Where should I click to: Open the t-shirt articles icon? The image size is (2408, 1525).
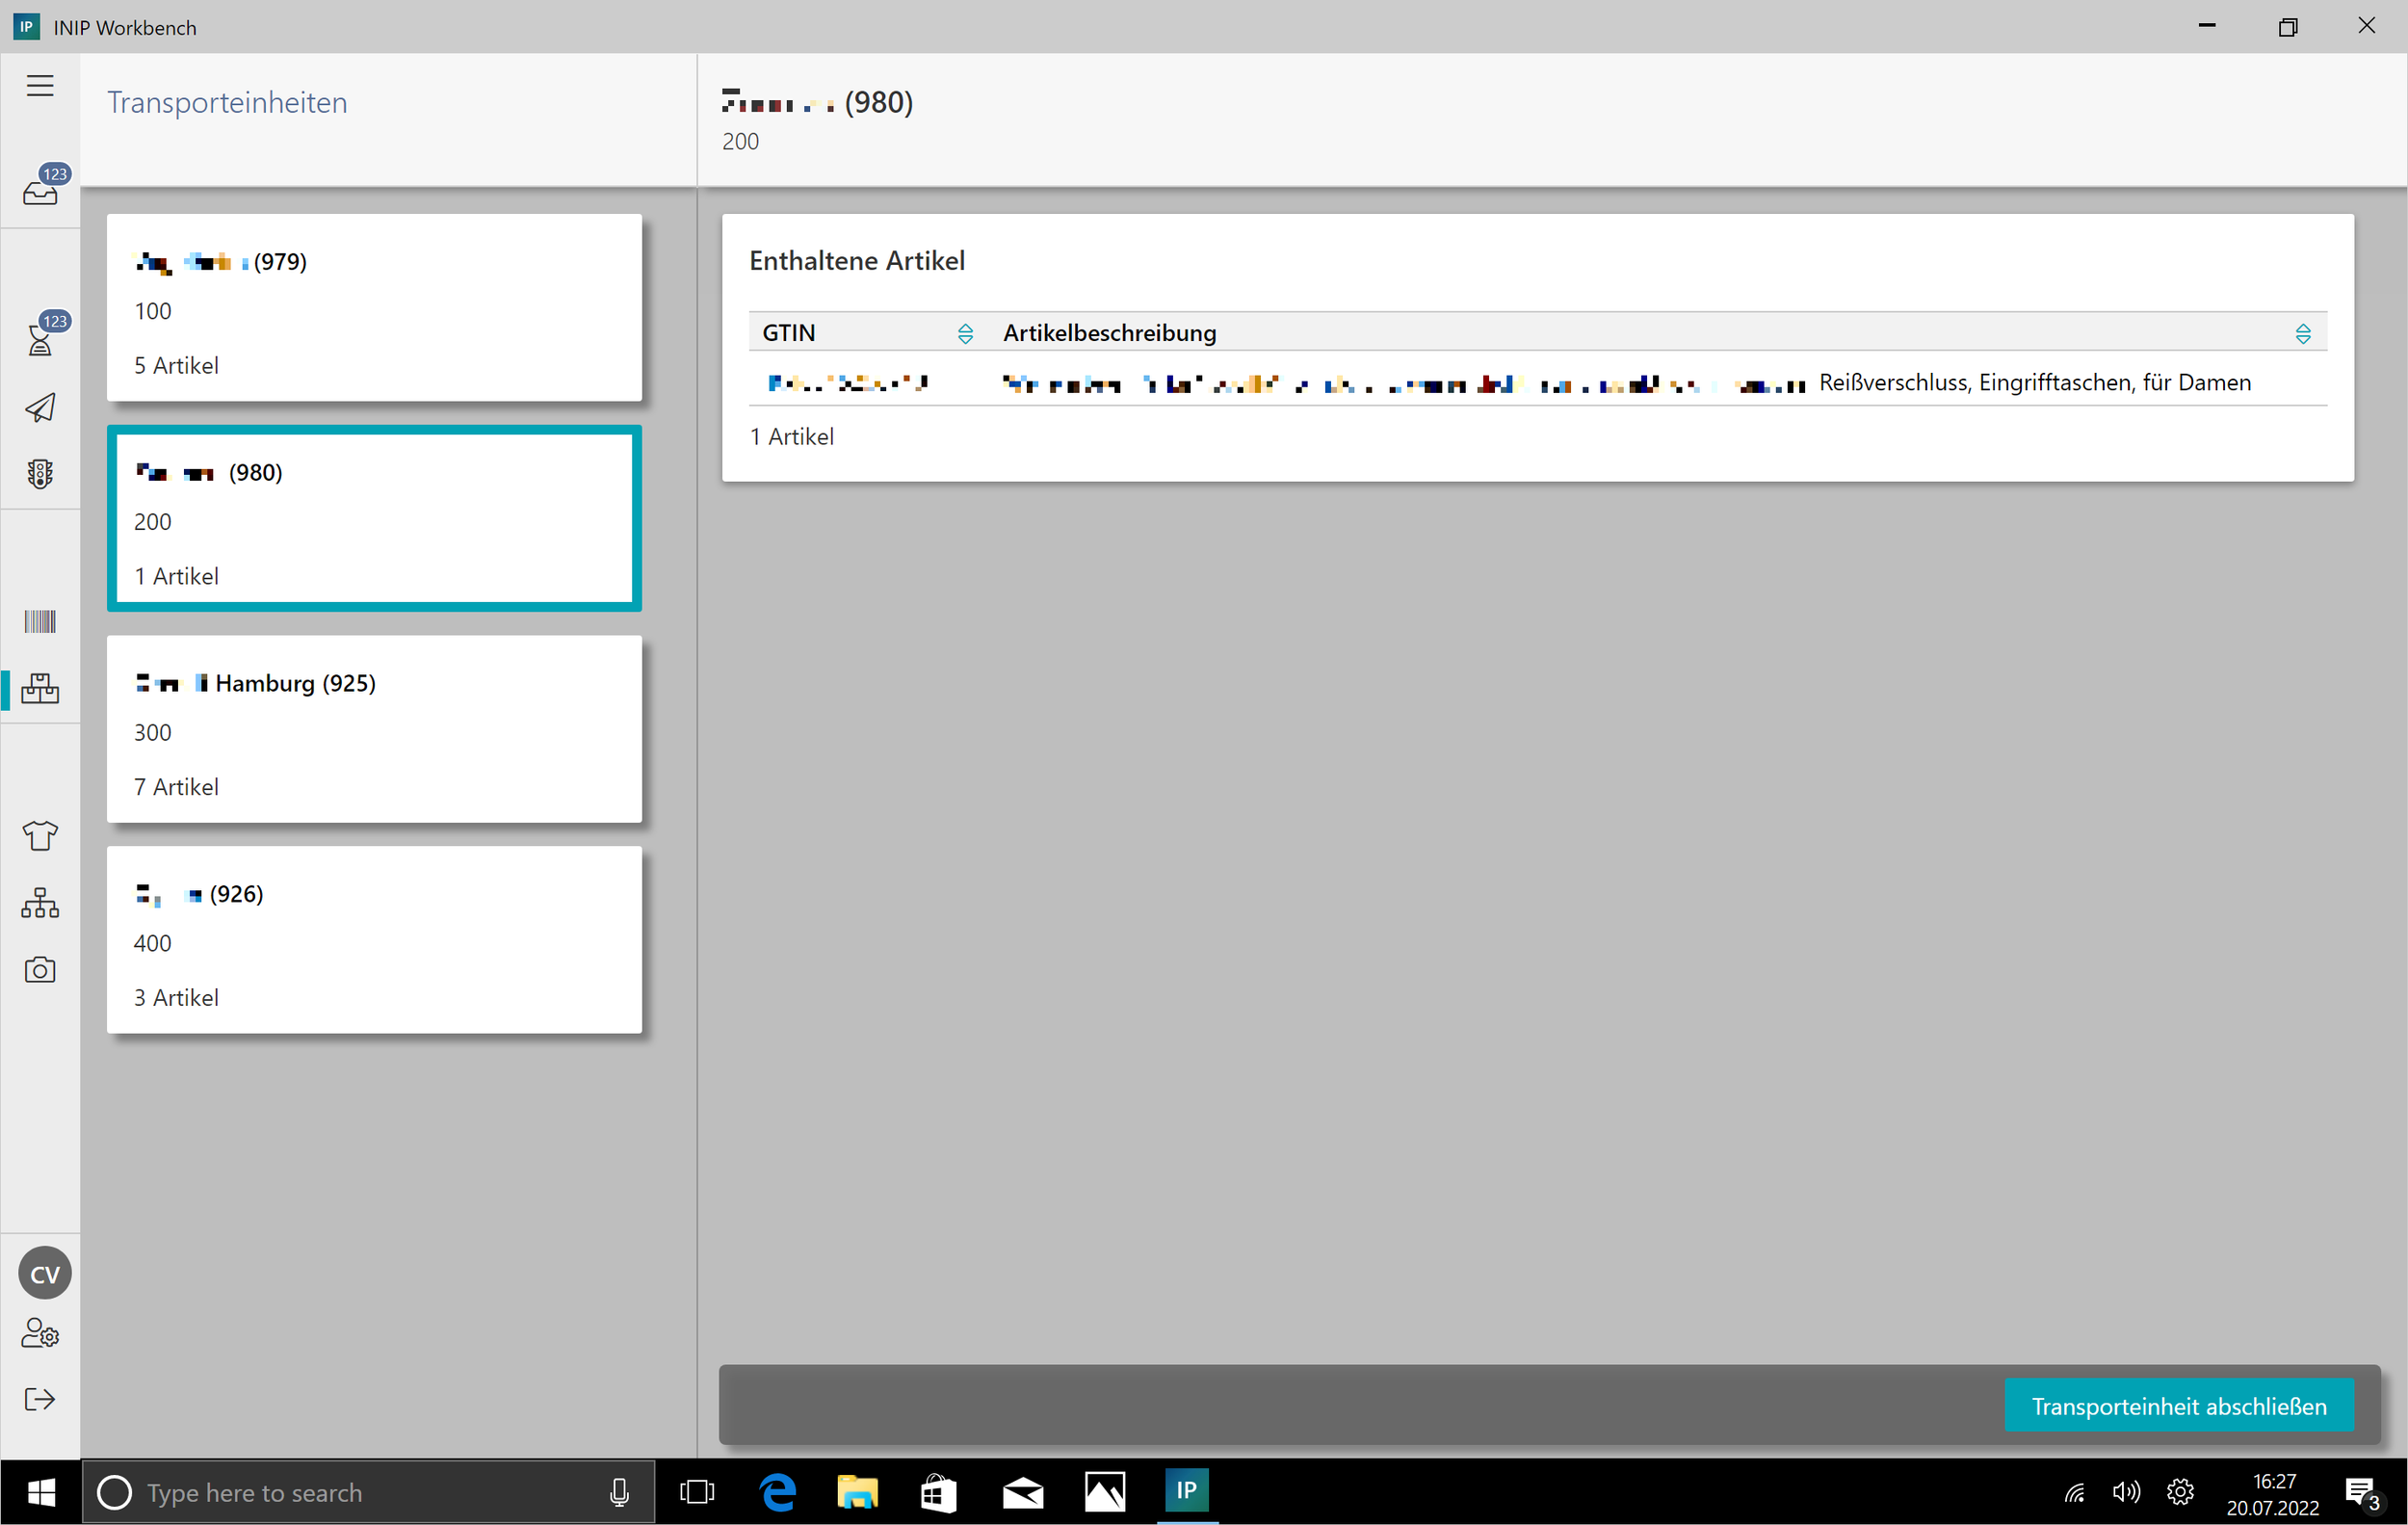tap(40, 835)
